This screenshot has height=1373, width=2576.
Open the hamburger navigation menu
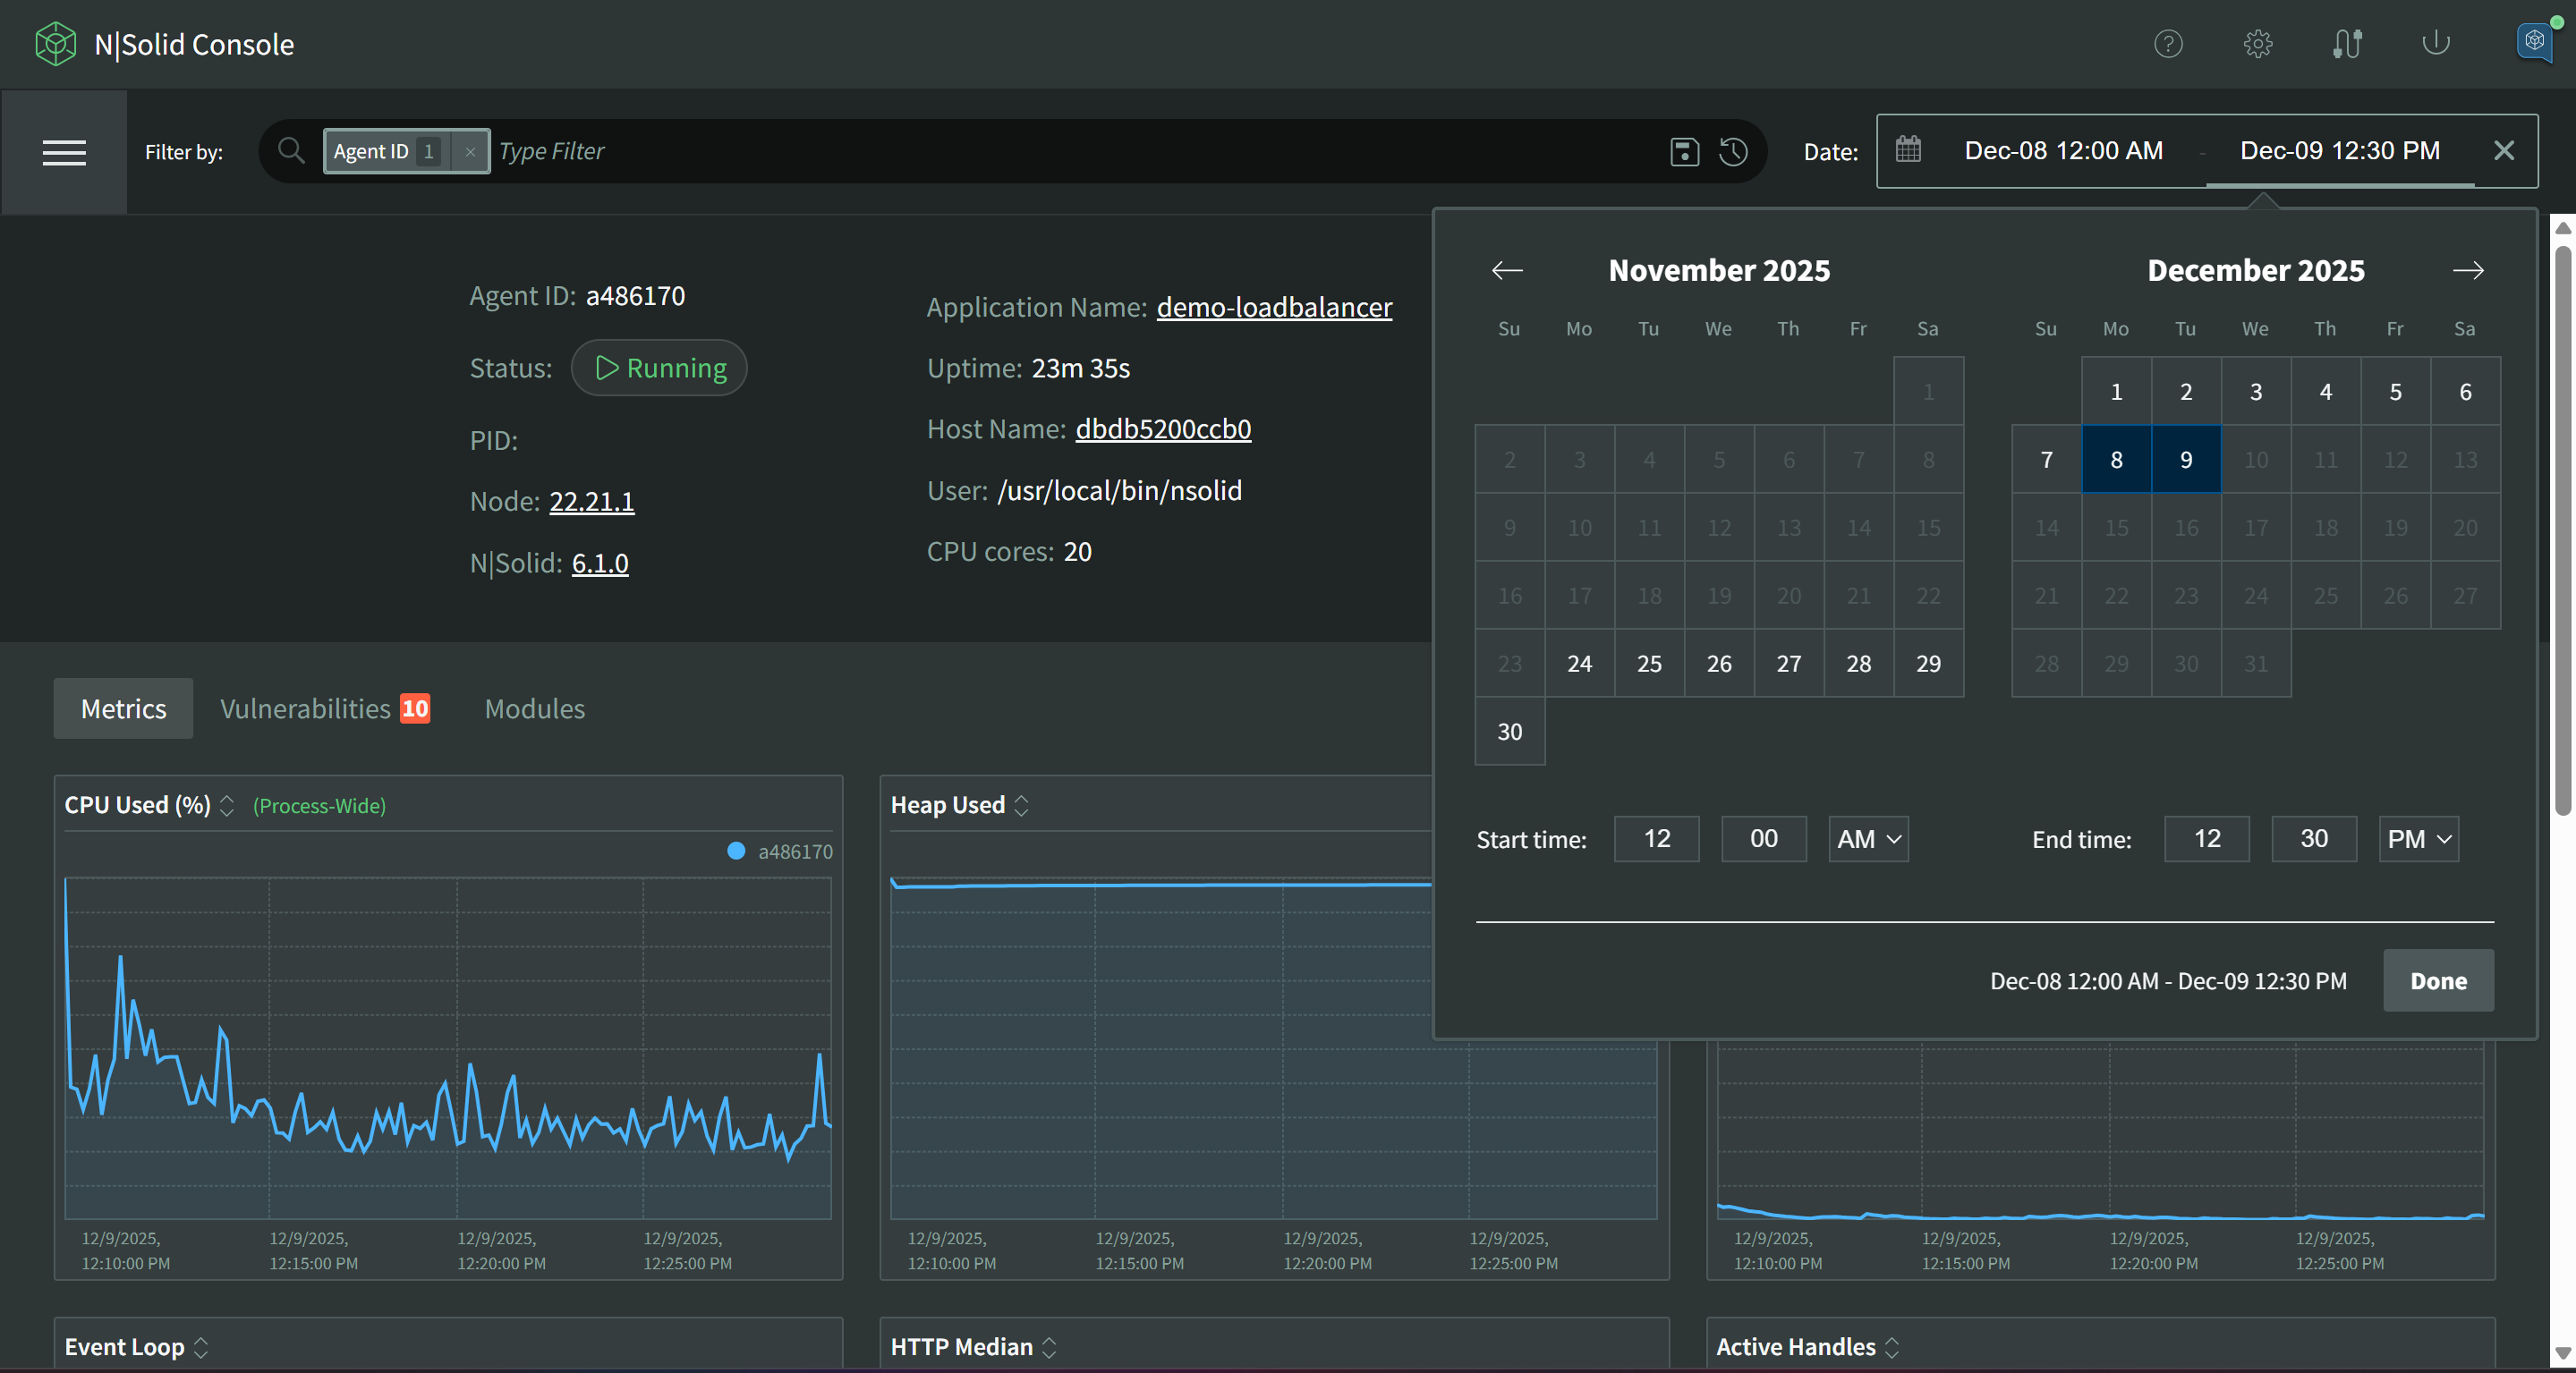[x=64, y=152]
